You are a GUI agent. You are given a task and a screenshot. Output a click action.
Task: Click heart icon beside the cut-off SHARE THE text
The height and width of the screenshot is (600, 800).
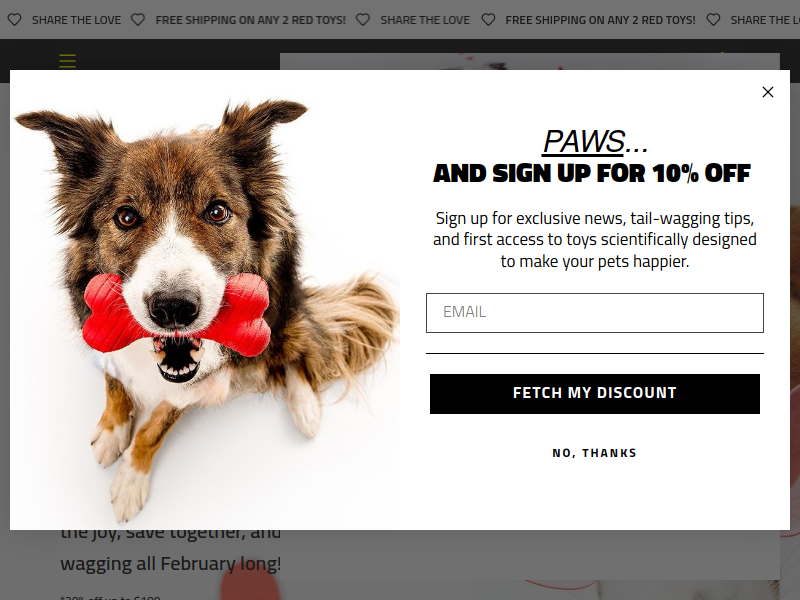coord(713,20)
